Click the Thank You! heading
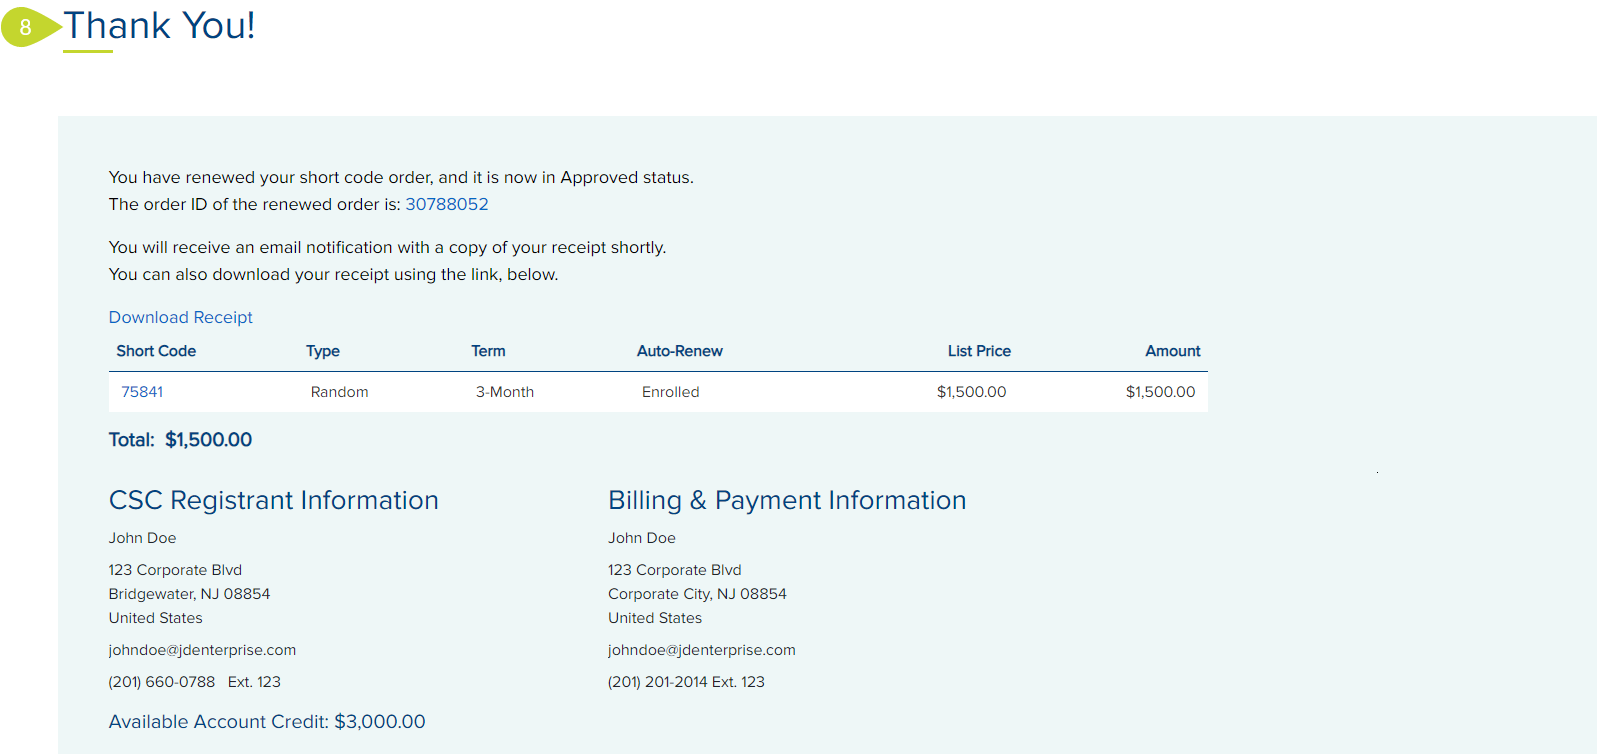The image size is (1597, 754). (x=160, y=26)
